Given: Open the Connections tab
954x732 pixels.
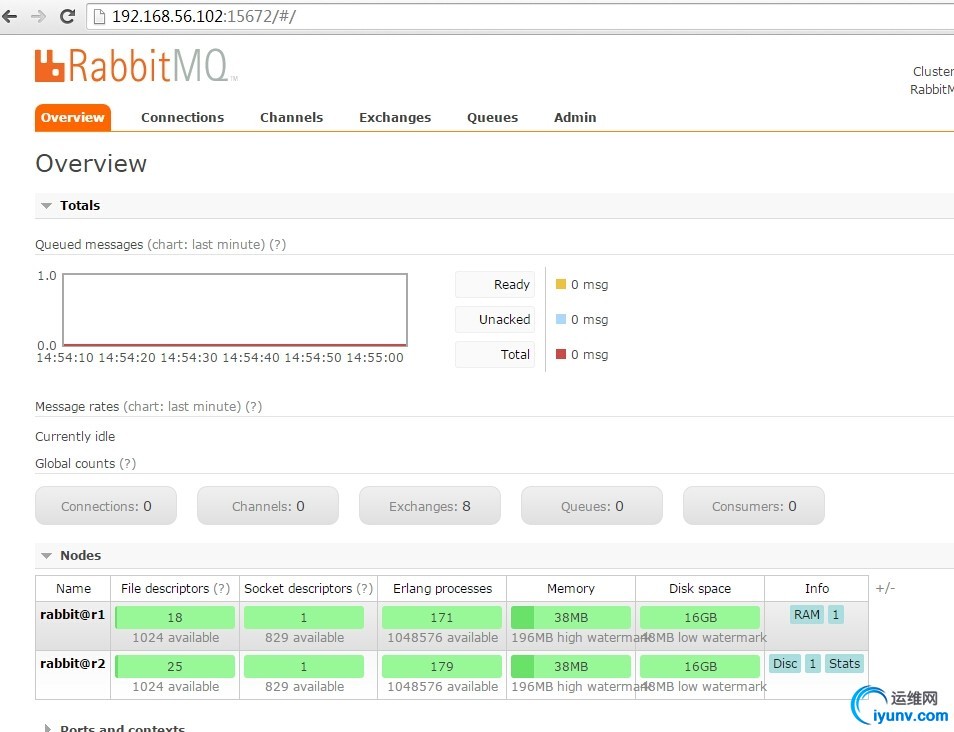Looking at the screenshot, I should click(183, 117).
